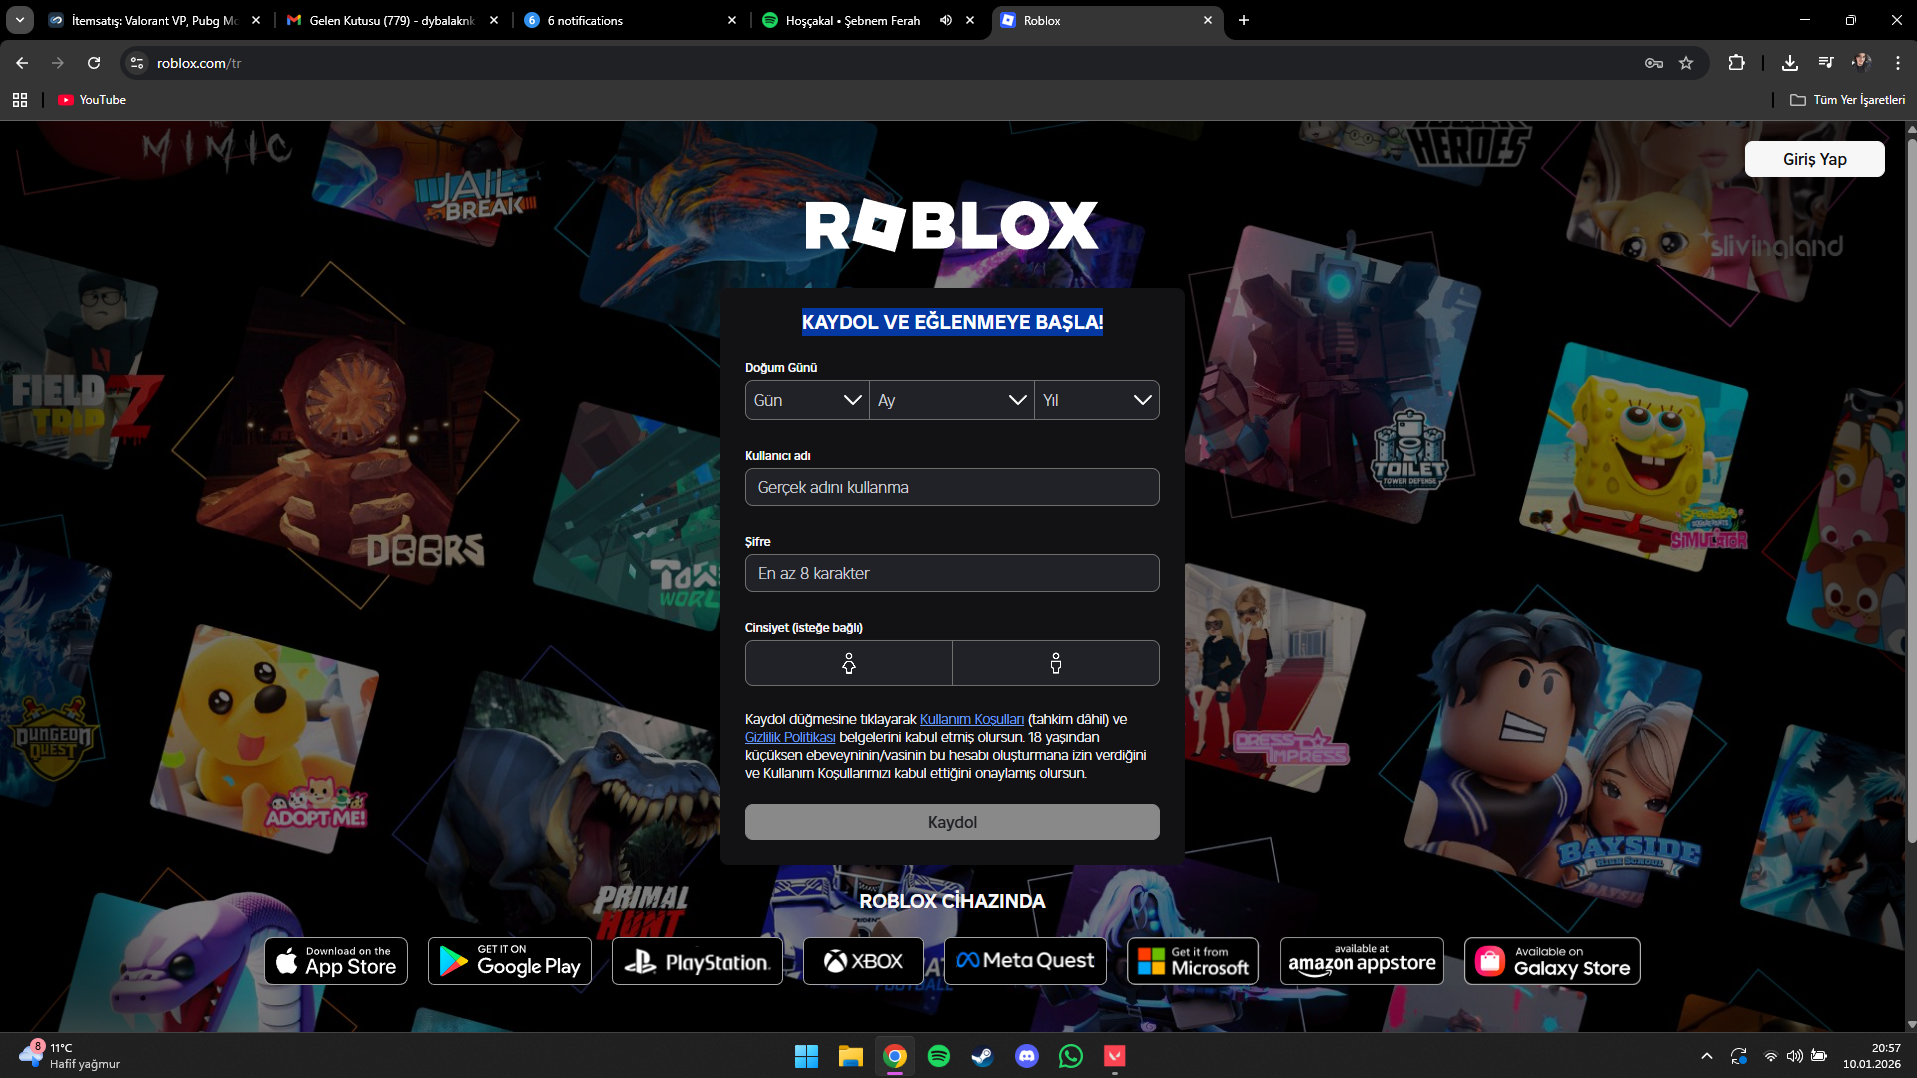Close the 6 notifications tab

(732, 20)
